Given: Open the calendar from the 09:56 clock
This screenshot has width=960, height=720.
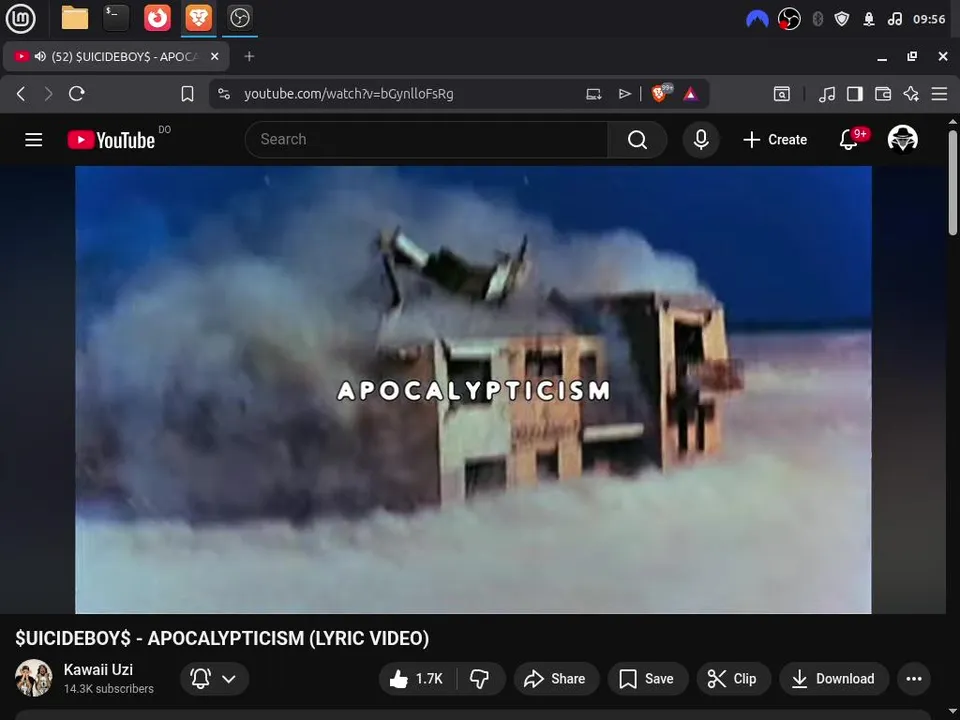Looking at the screenshot, I should pyautogui.click(x=929, y=20).
